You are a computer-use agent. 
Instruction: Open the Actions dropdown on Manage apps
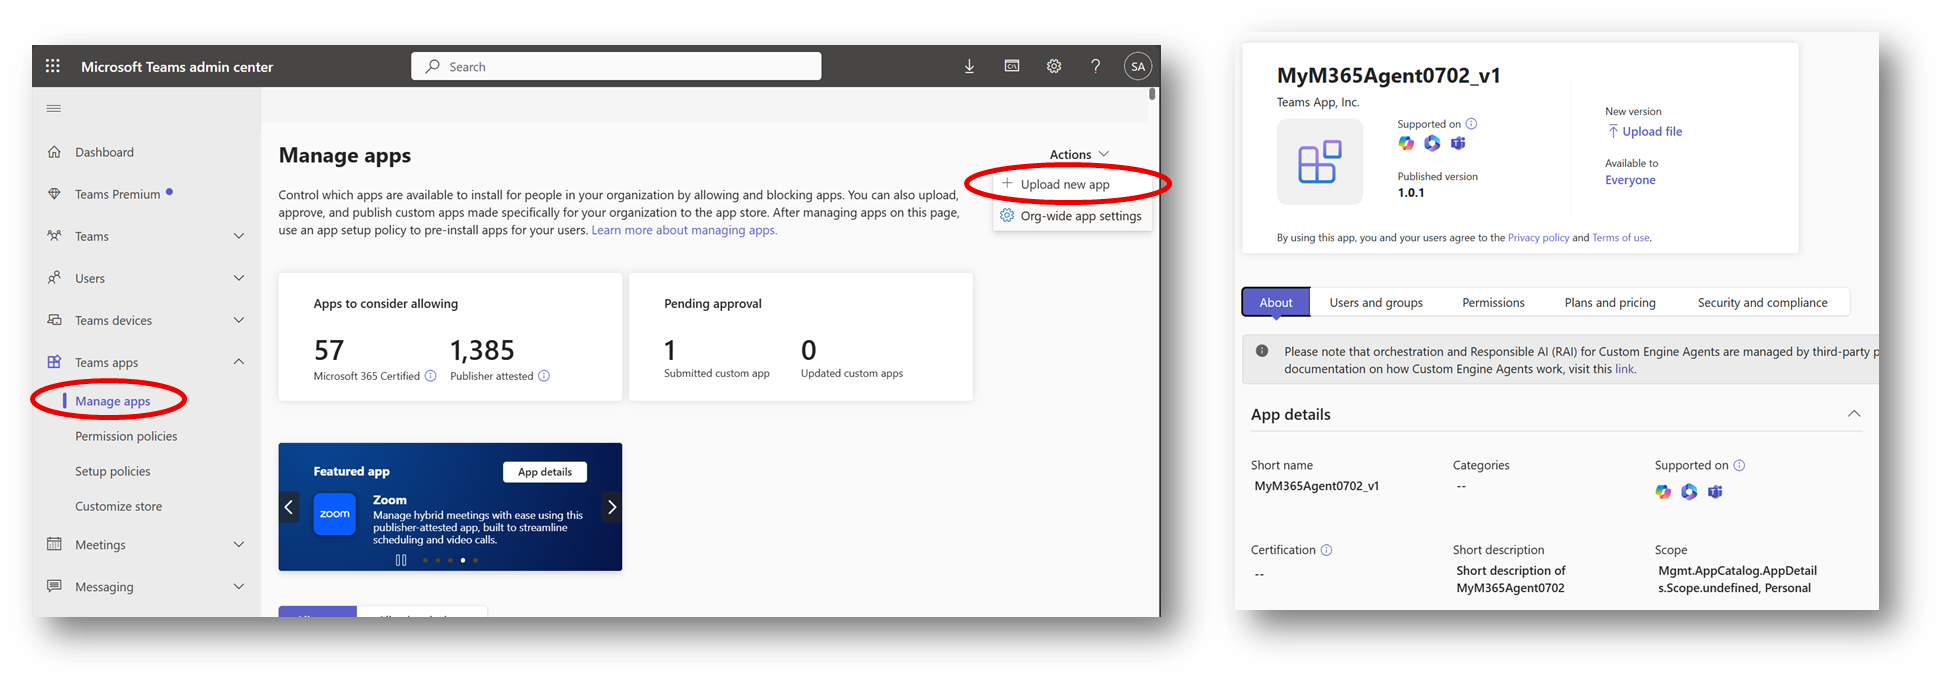(x=1079, y=154)
